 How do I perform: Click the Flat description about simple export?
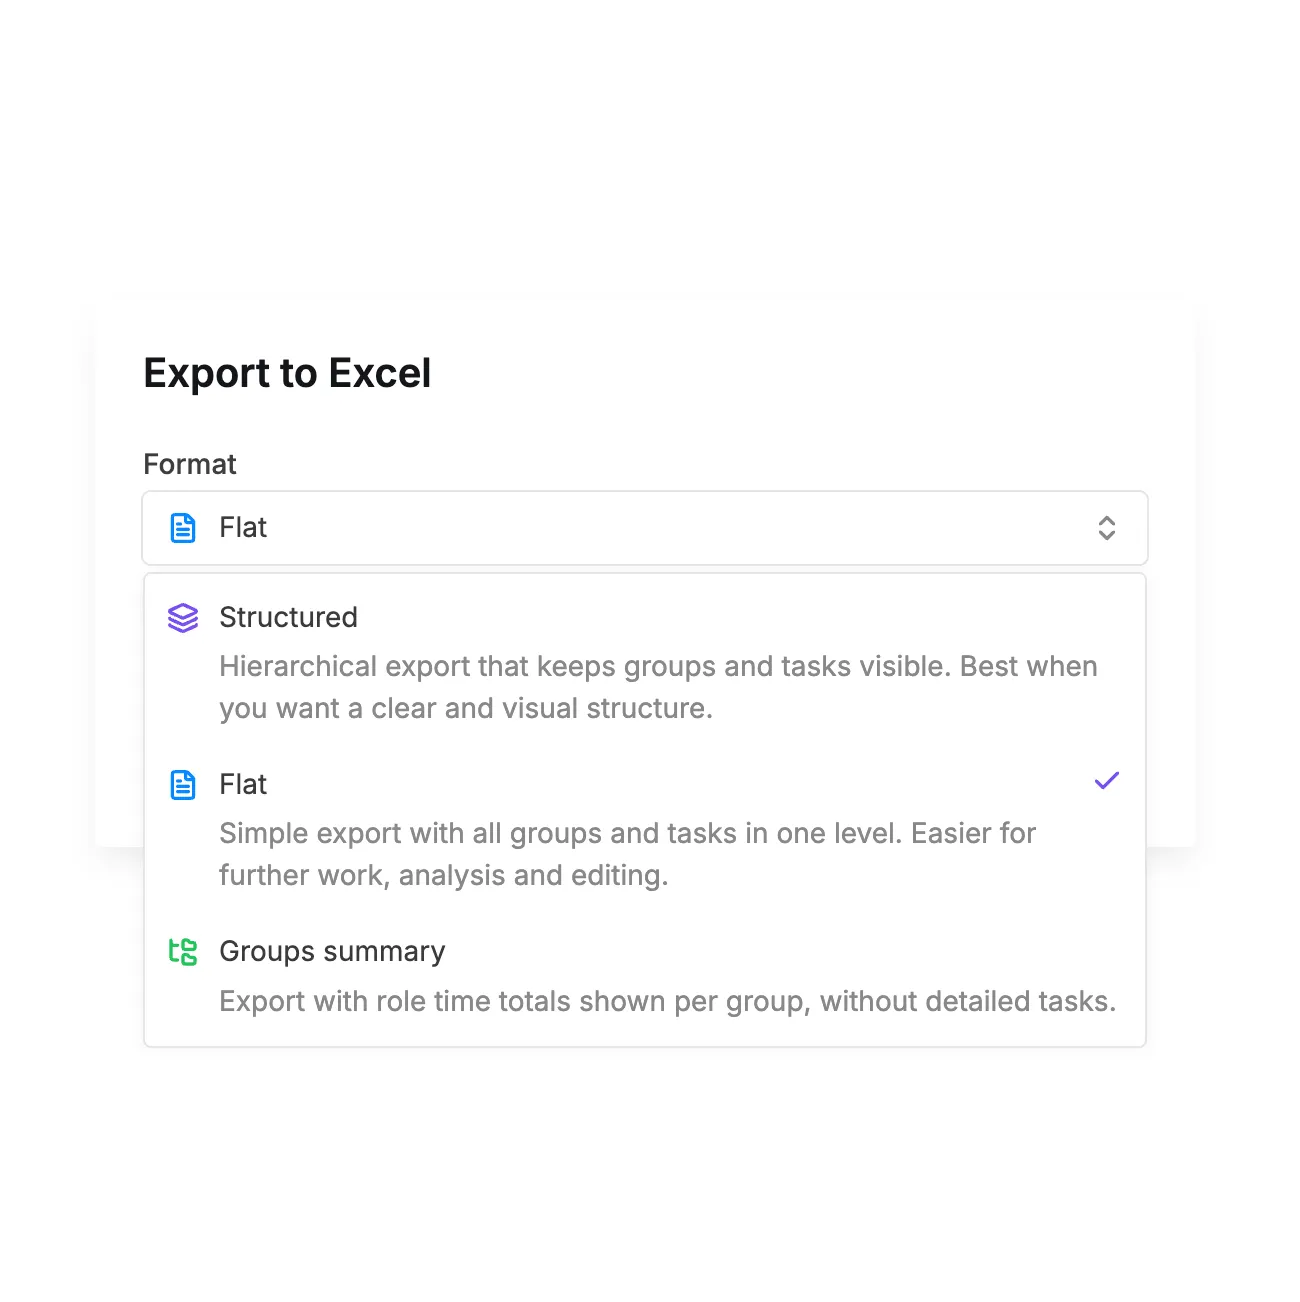[627, 853]
